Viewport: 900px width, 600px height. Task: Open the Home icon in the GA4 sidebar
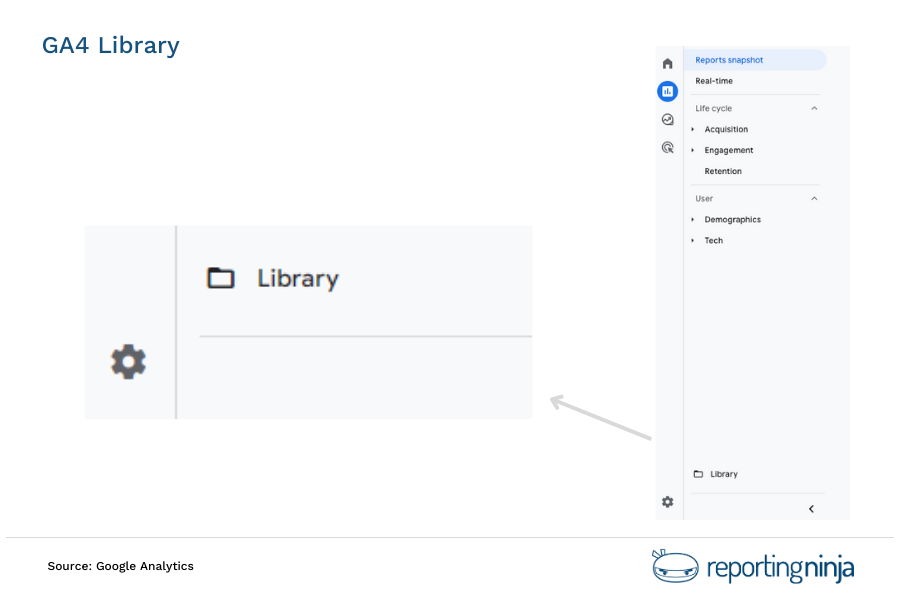coord(667,63)
